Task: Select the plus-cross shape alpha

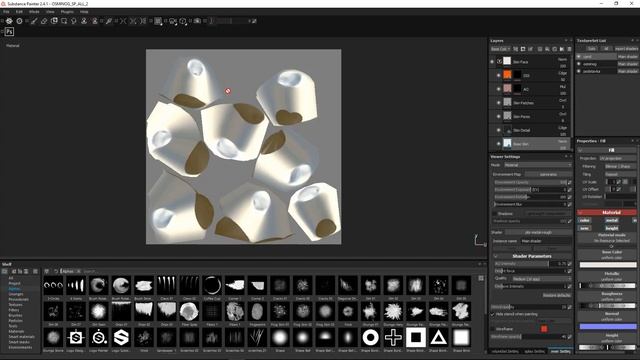Action: click(x=393, y=338)
